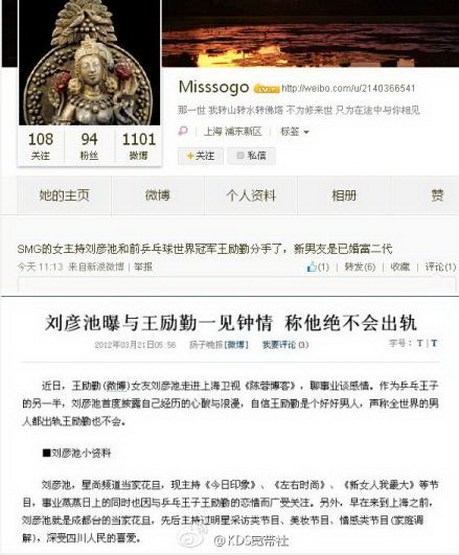The image size is (459, 555).
Task: Open 评论(1) comments on the post
Action: (x=440, y=267)
